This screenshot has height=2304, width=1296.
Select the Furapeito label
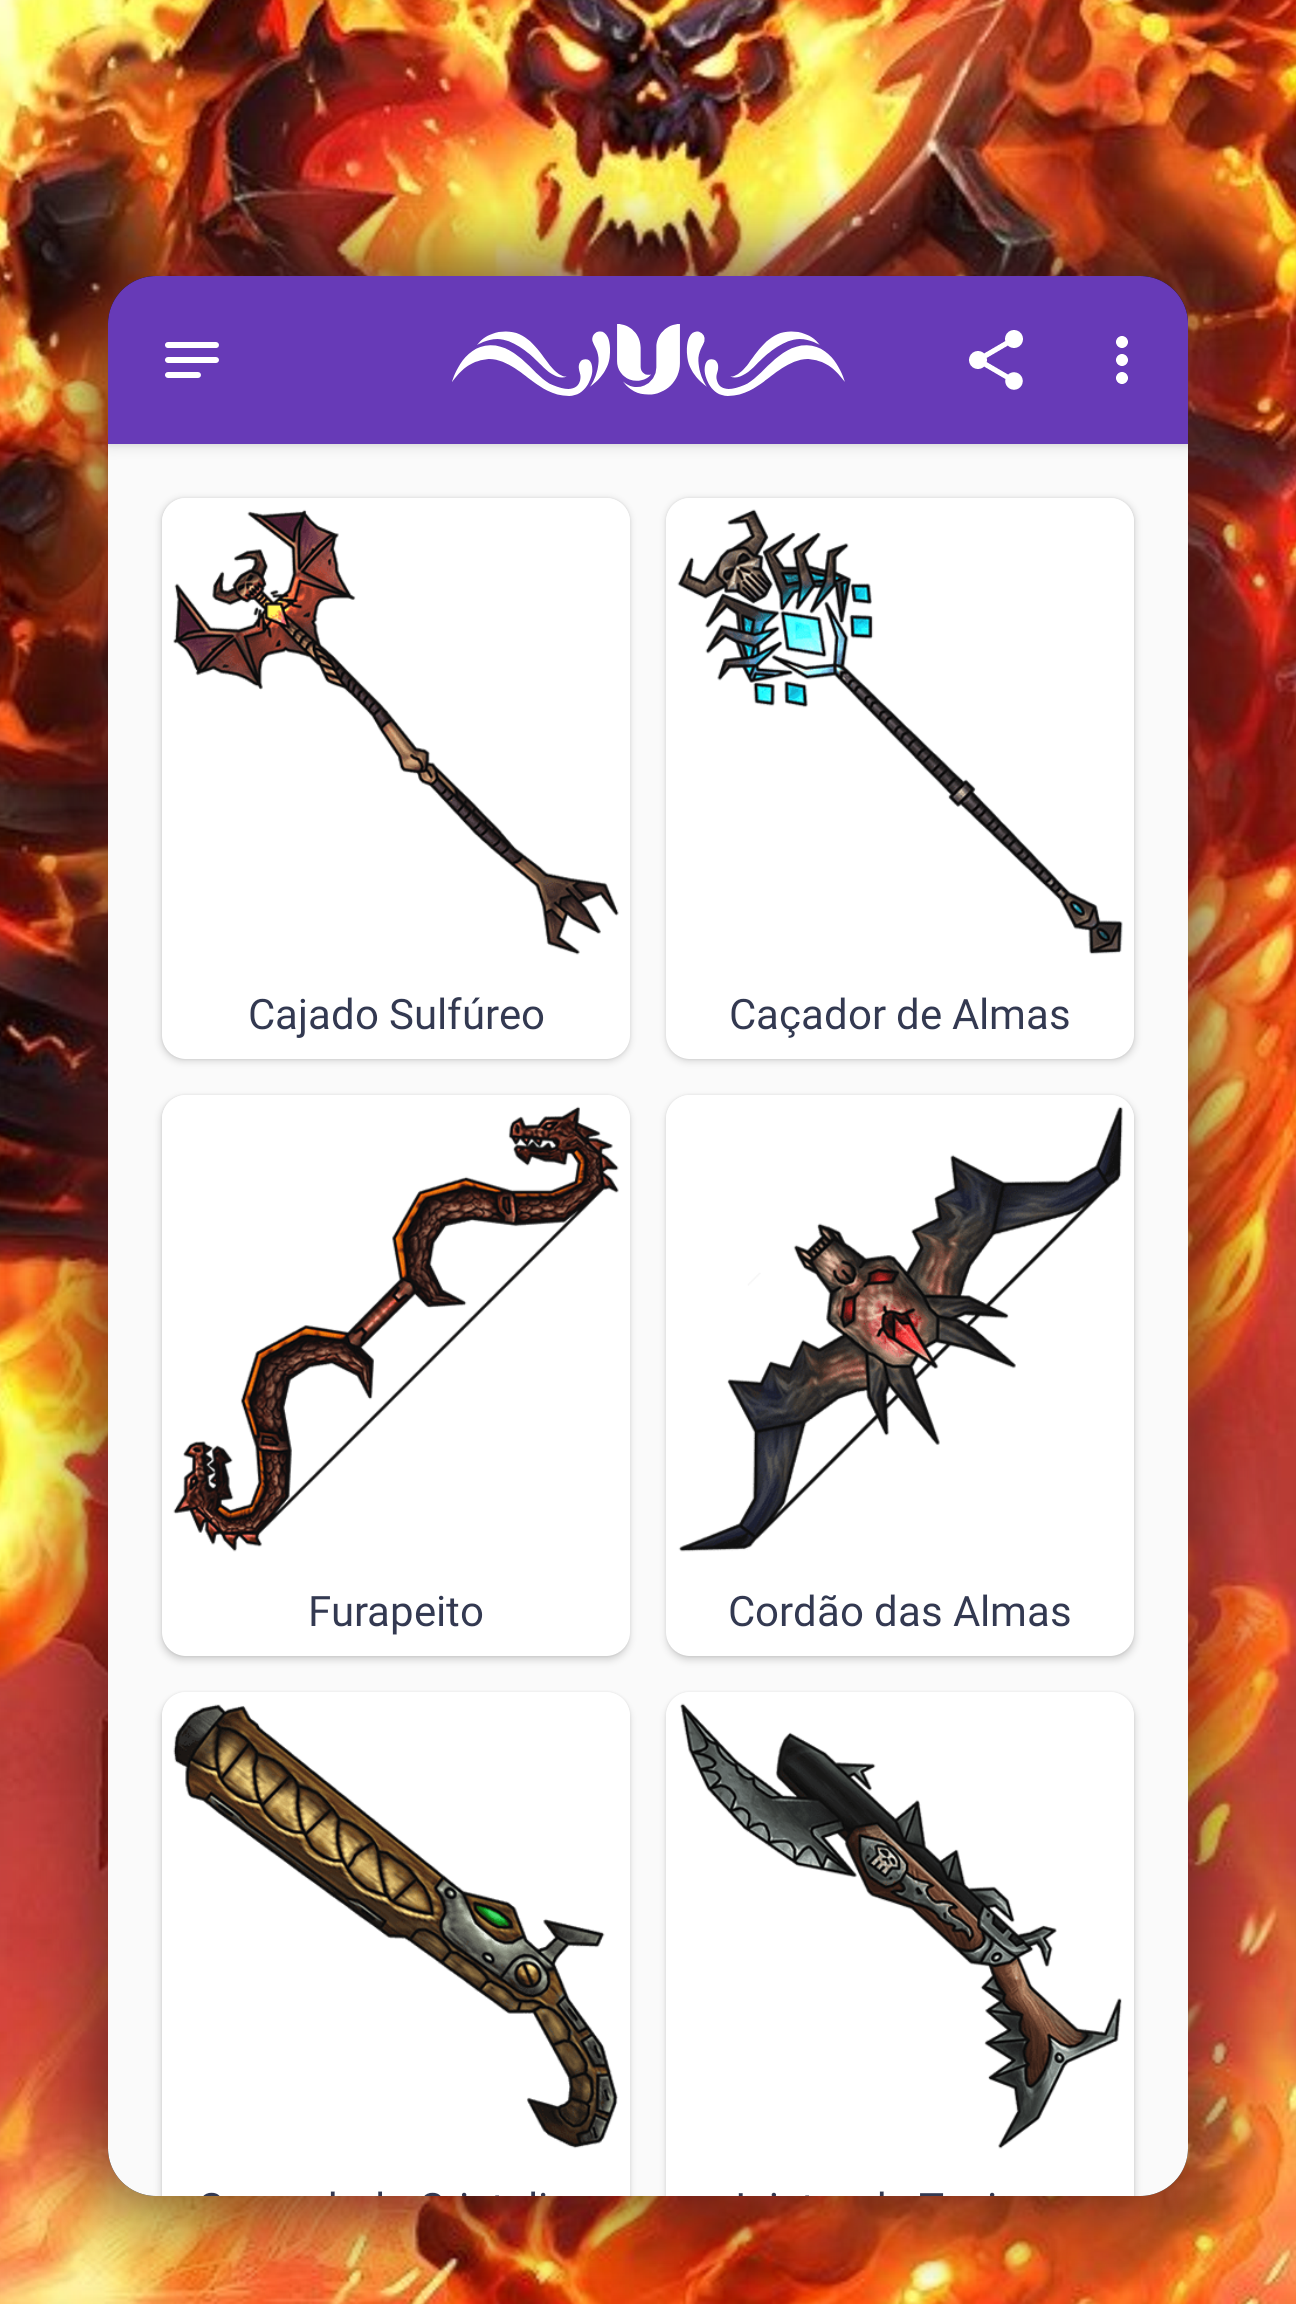point(396,1611)
